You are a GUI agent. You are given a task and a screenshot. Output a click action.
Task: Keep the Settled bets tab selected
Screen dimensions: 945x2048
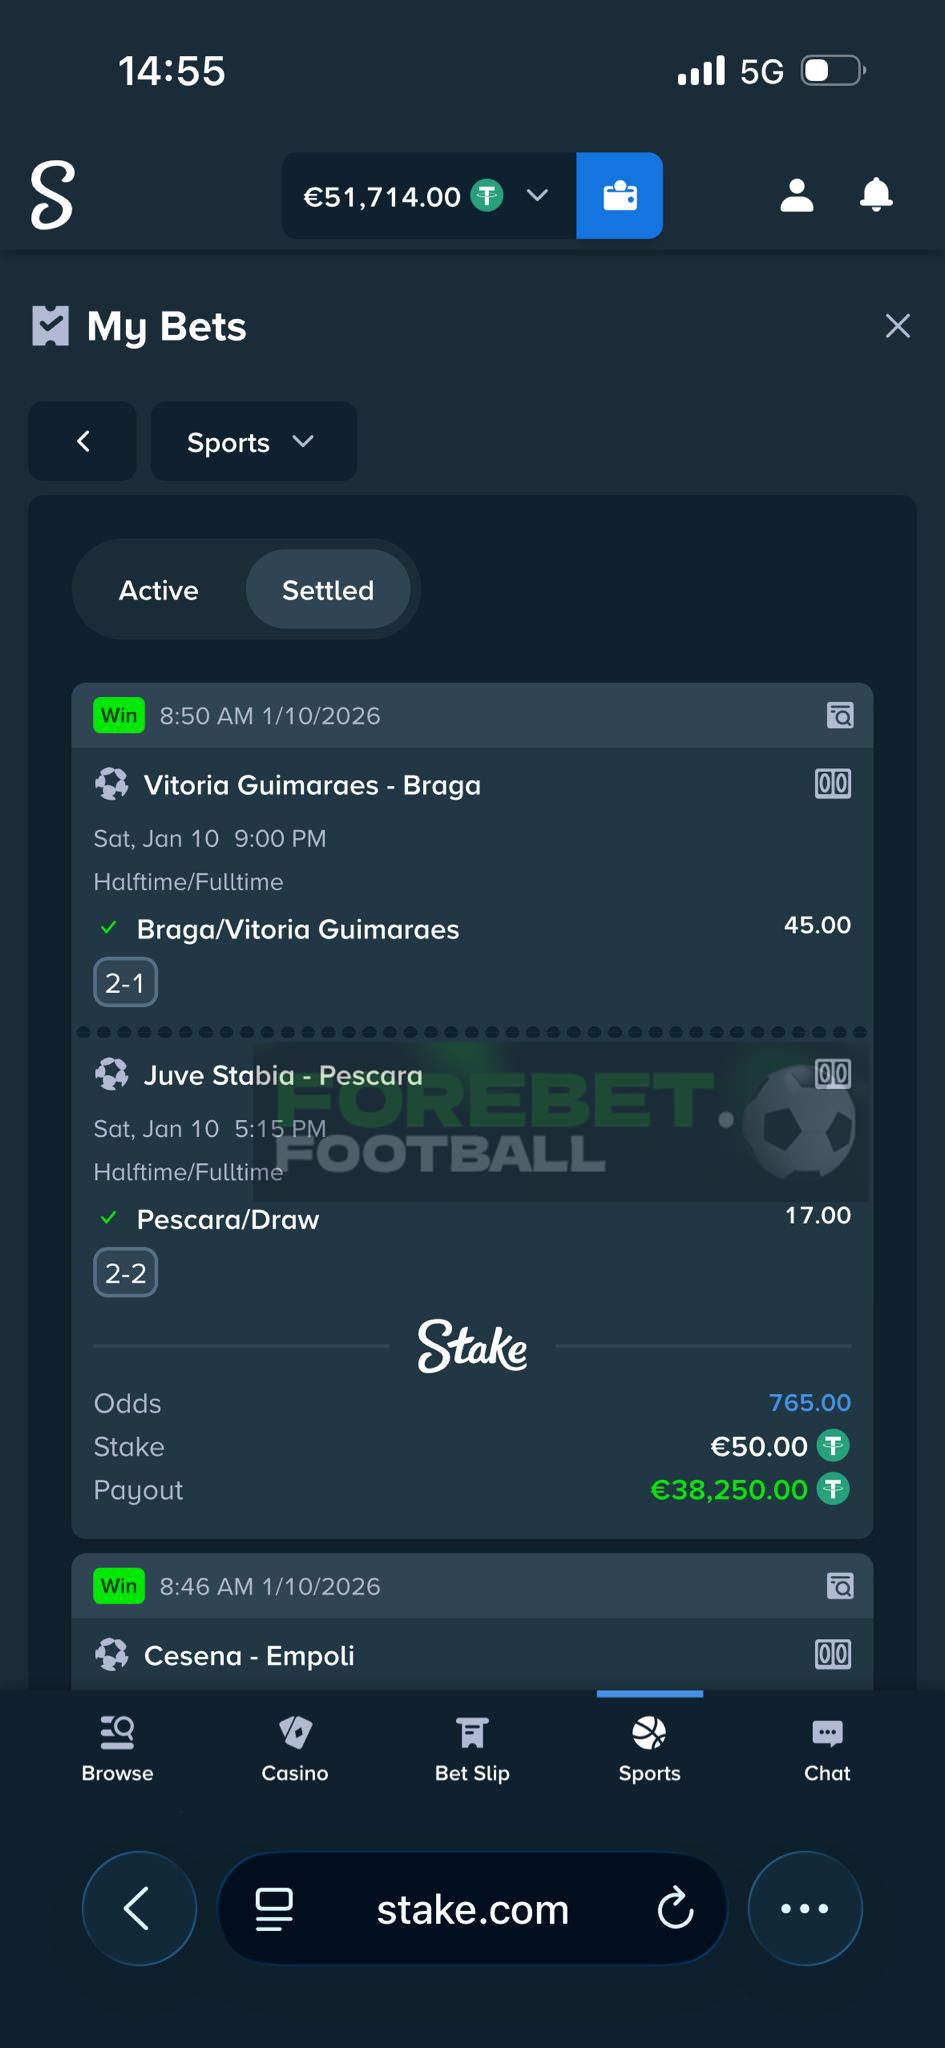[x=327, y=590]
